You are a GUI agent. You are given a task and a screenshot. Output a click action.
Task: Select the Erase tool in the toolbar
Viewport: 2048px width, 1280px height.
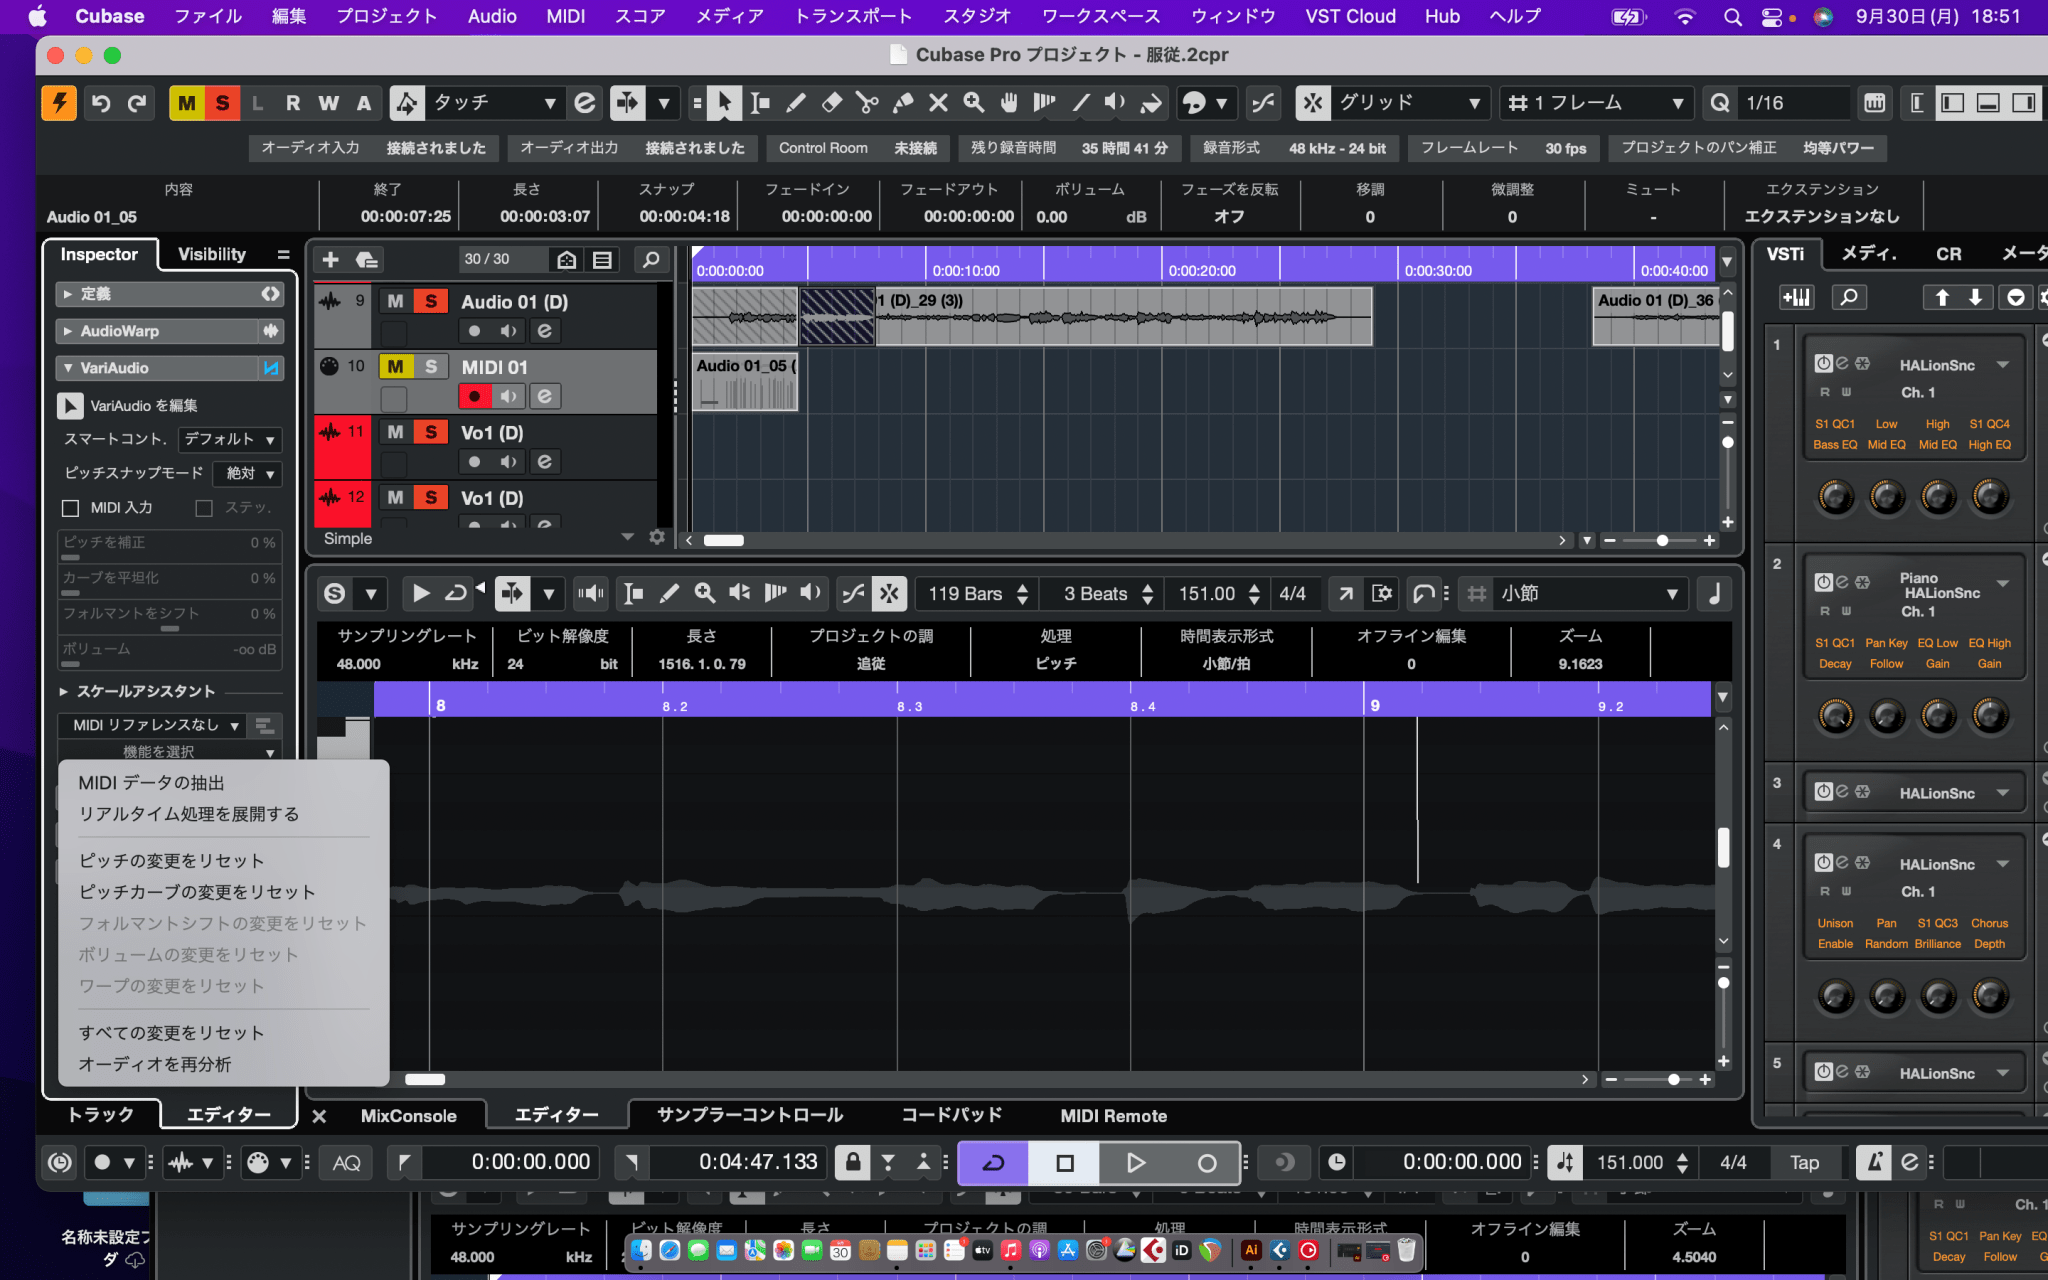(832, 102)
